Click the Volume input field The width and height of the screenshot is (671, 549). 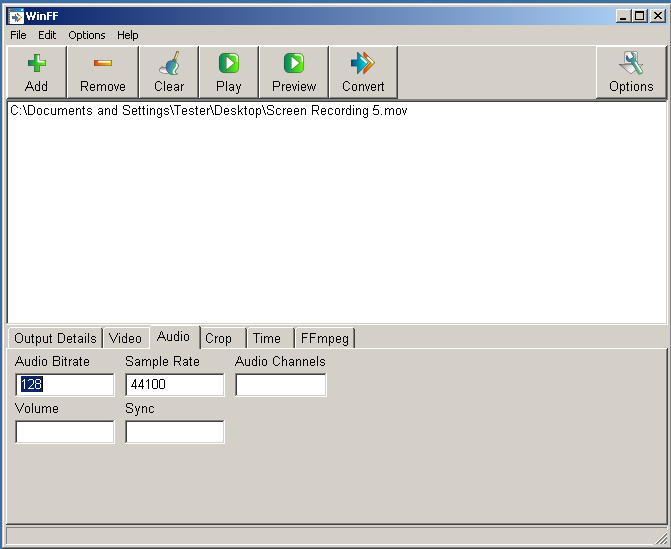point(65,432)
